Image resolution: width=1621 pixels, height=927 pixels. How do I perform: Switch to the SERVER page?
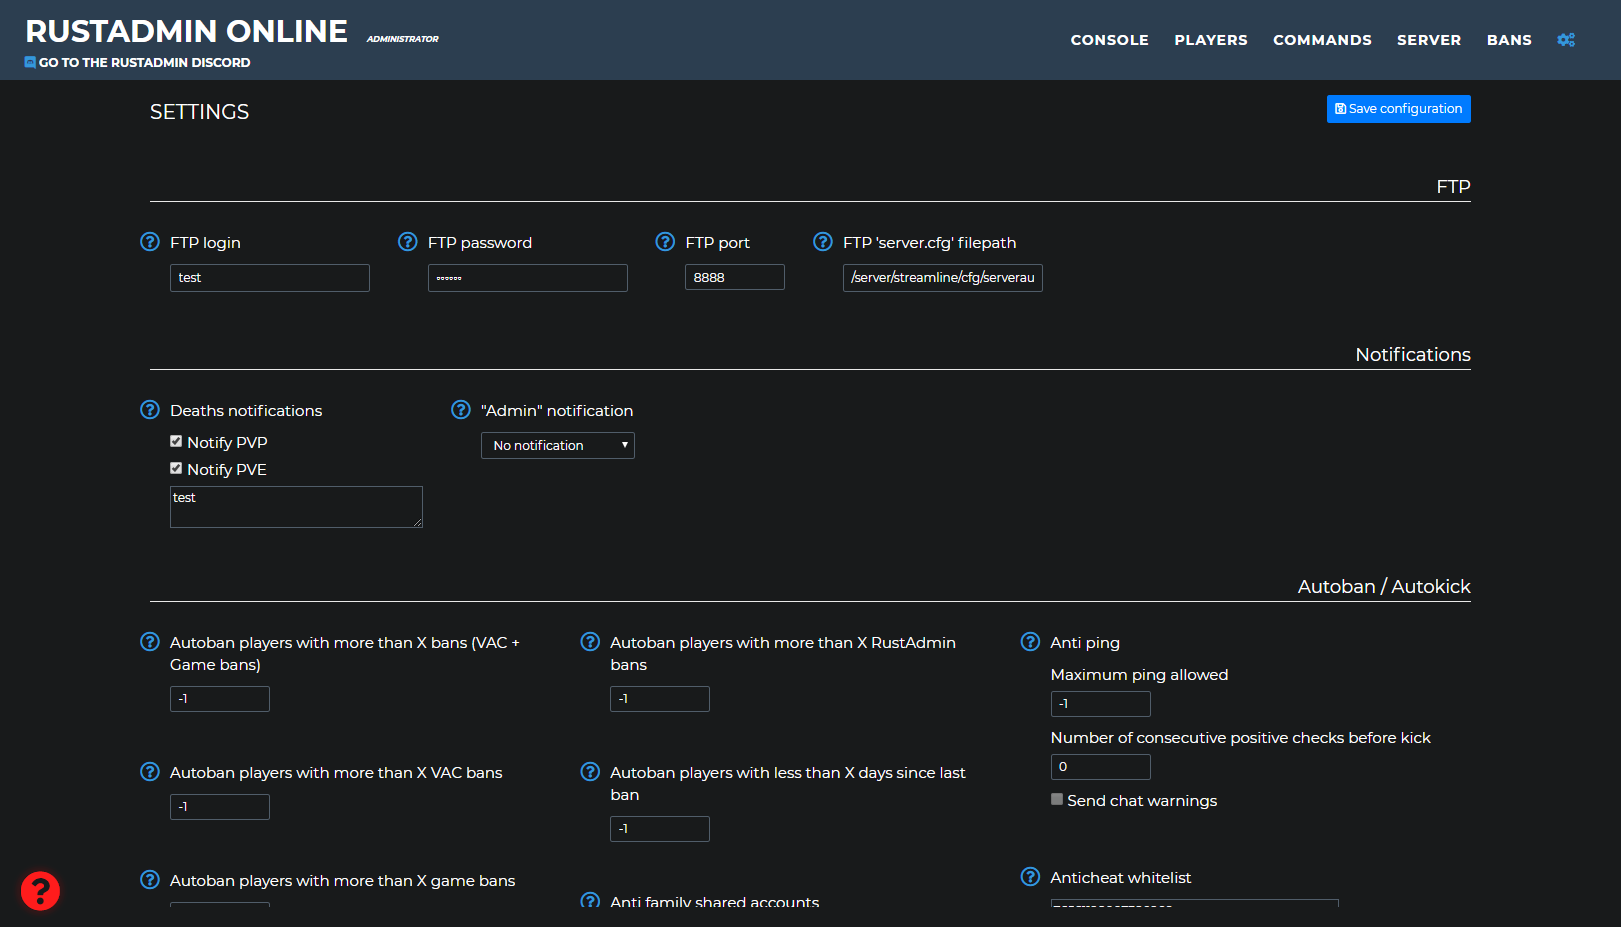(x=1429, y=40)
